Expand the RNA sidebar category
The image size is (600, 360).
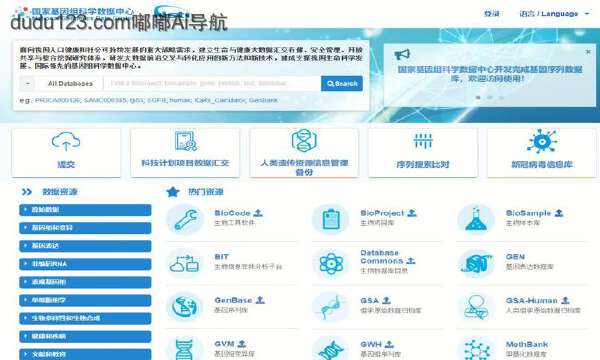(x=85, y=264)
